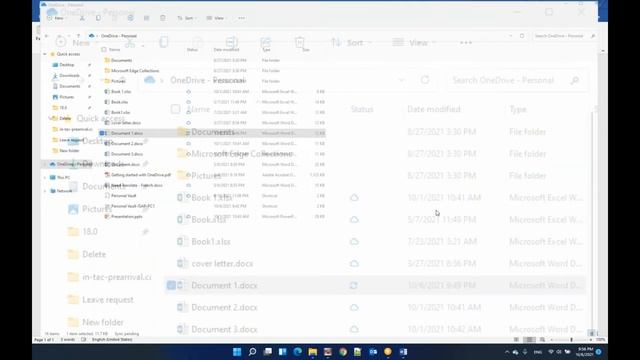Open the Sort menu in small Explorer toolbar
This screenshot has height=360, width=640.
187,18
